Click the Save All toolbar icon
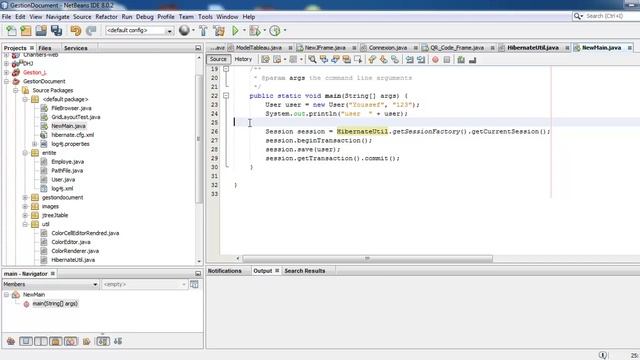This screenshot has height=360, width=640. 56,31
